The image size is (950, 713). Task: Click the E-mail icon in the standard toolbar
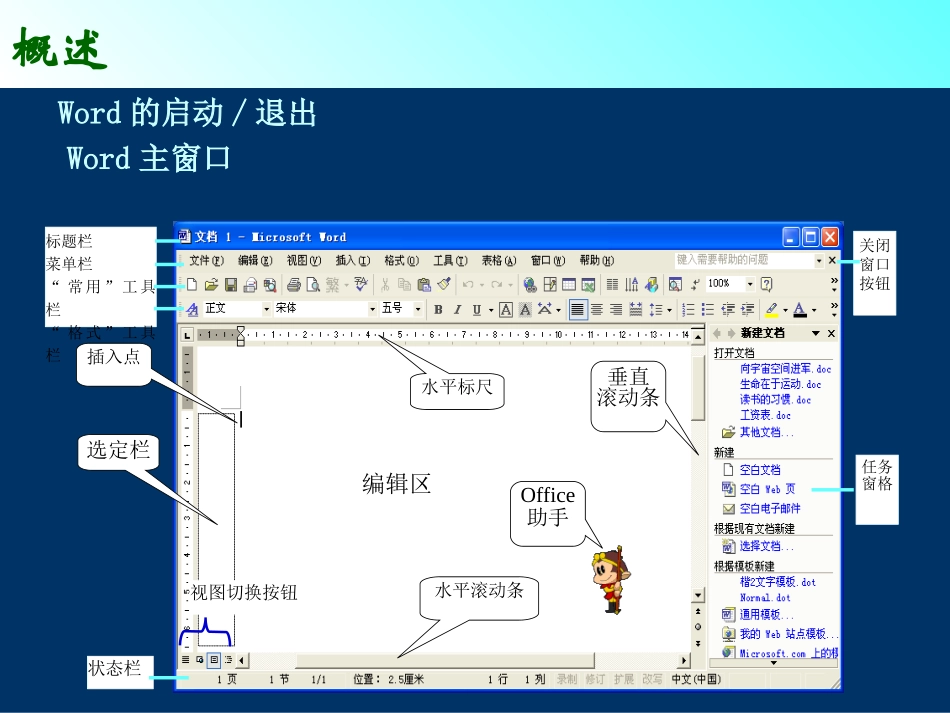[250, 284]
